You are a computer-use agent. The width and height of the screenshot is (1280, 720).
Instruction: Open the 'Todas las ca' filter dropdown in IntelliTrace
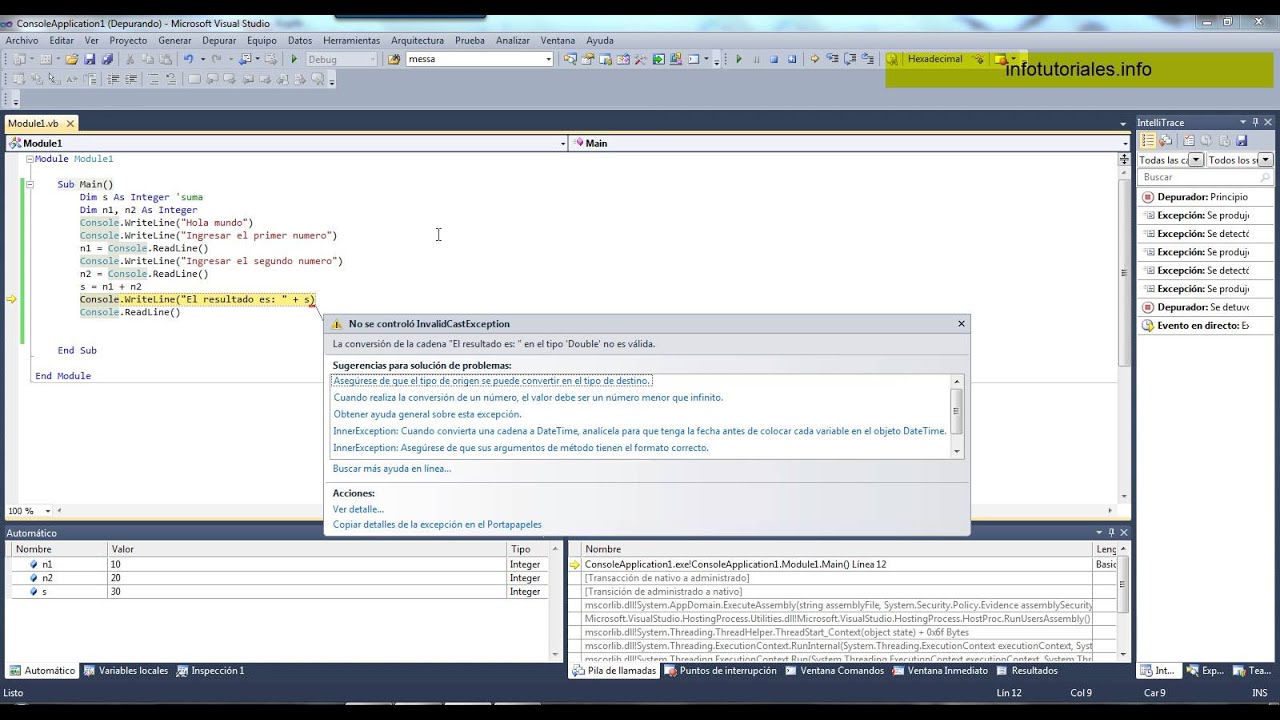click(1196, 159)
